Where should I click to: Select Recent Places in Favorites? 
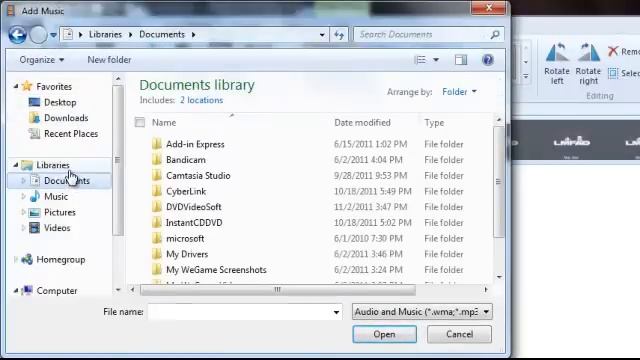71,133
